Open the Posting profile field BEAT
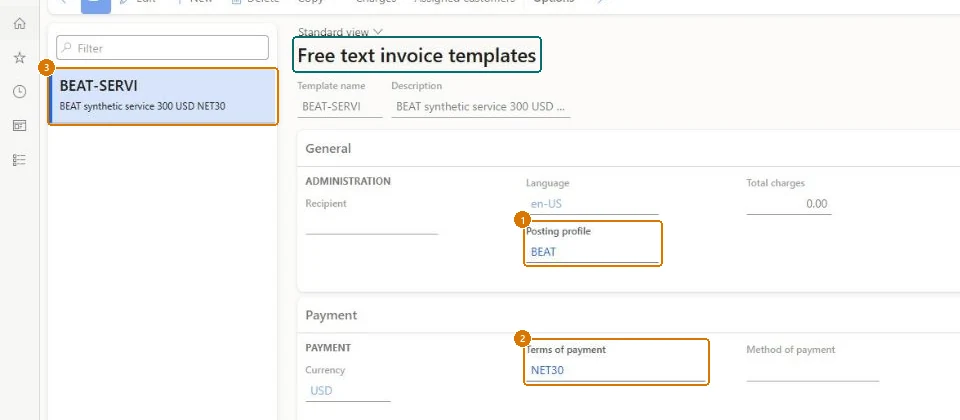960x420 pixels. point(592,252)
